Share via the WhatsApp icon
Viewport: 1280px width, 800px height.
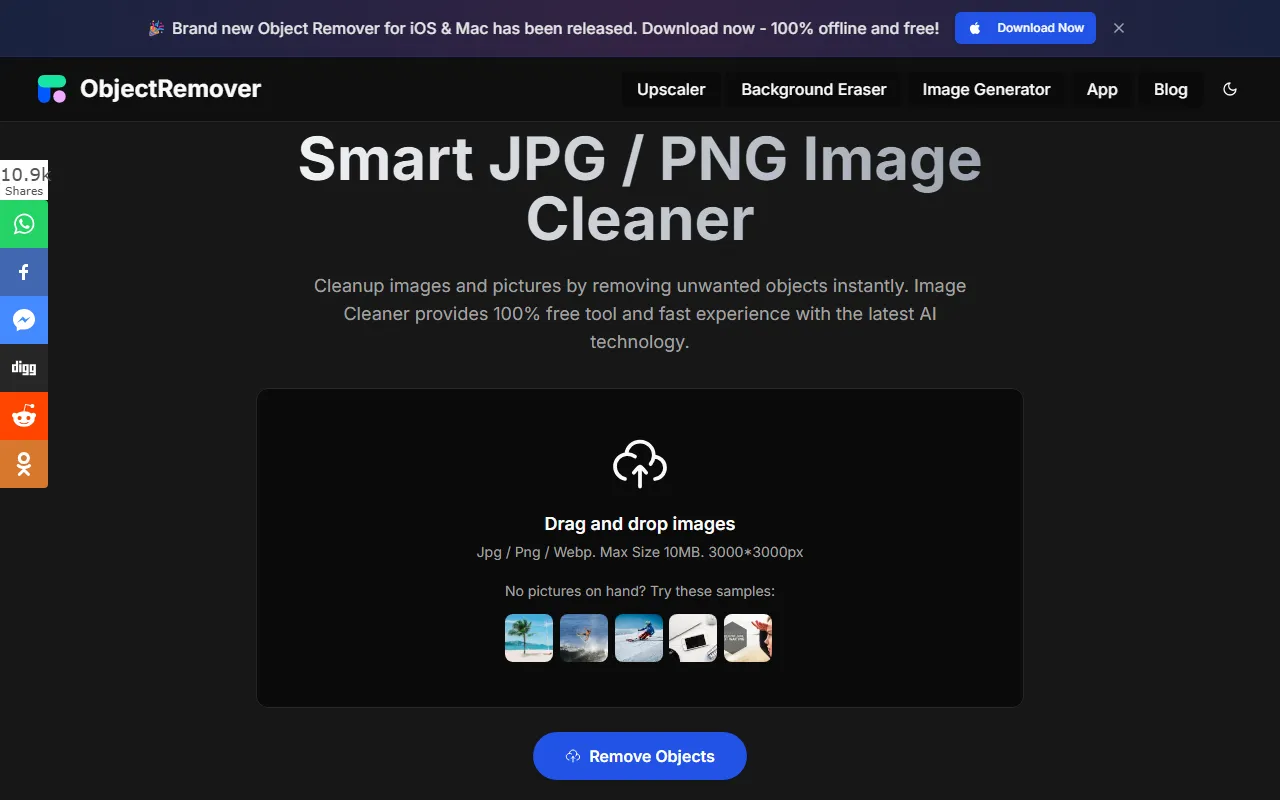[24, 224]
